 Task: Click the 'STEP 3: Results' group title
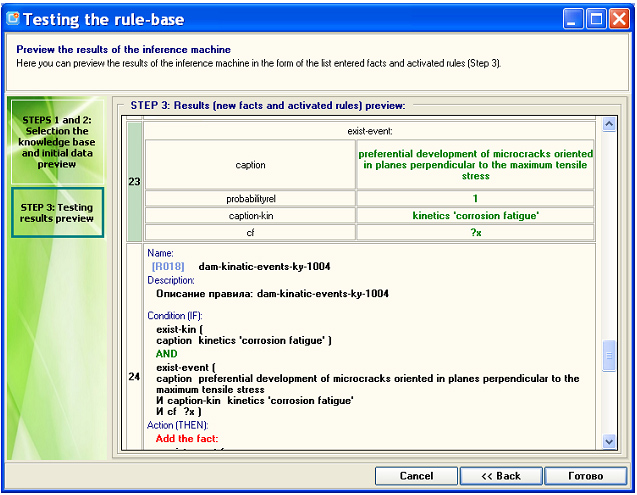(268, 106)
